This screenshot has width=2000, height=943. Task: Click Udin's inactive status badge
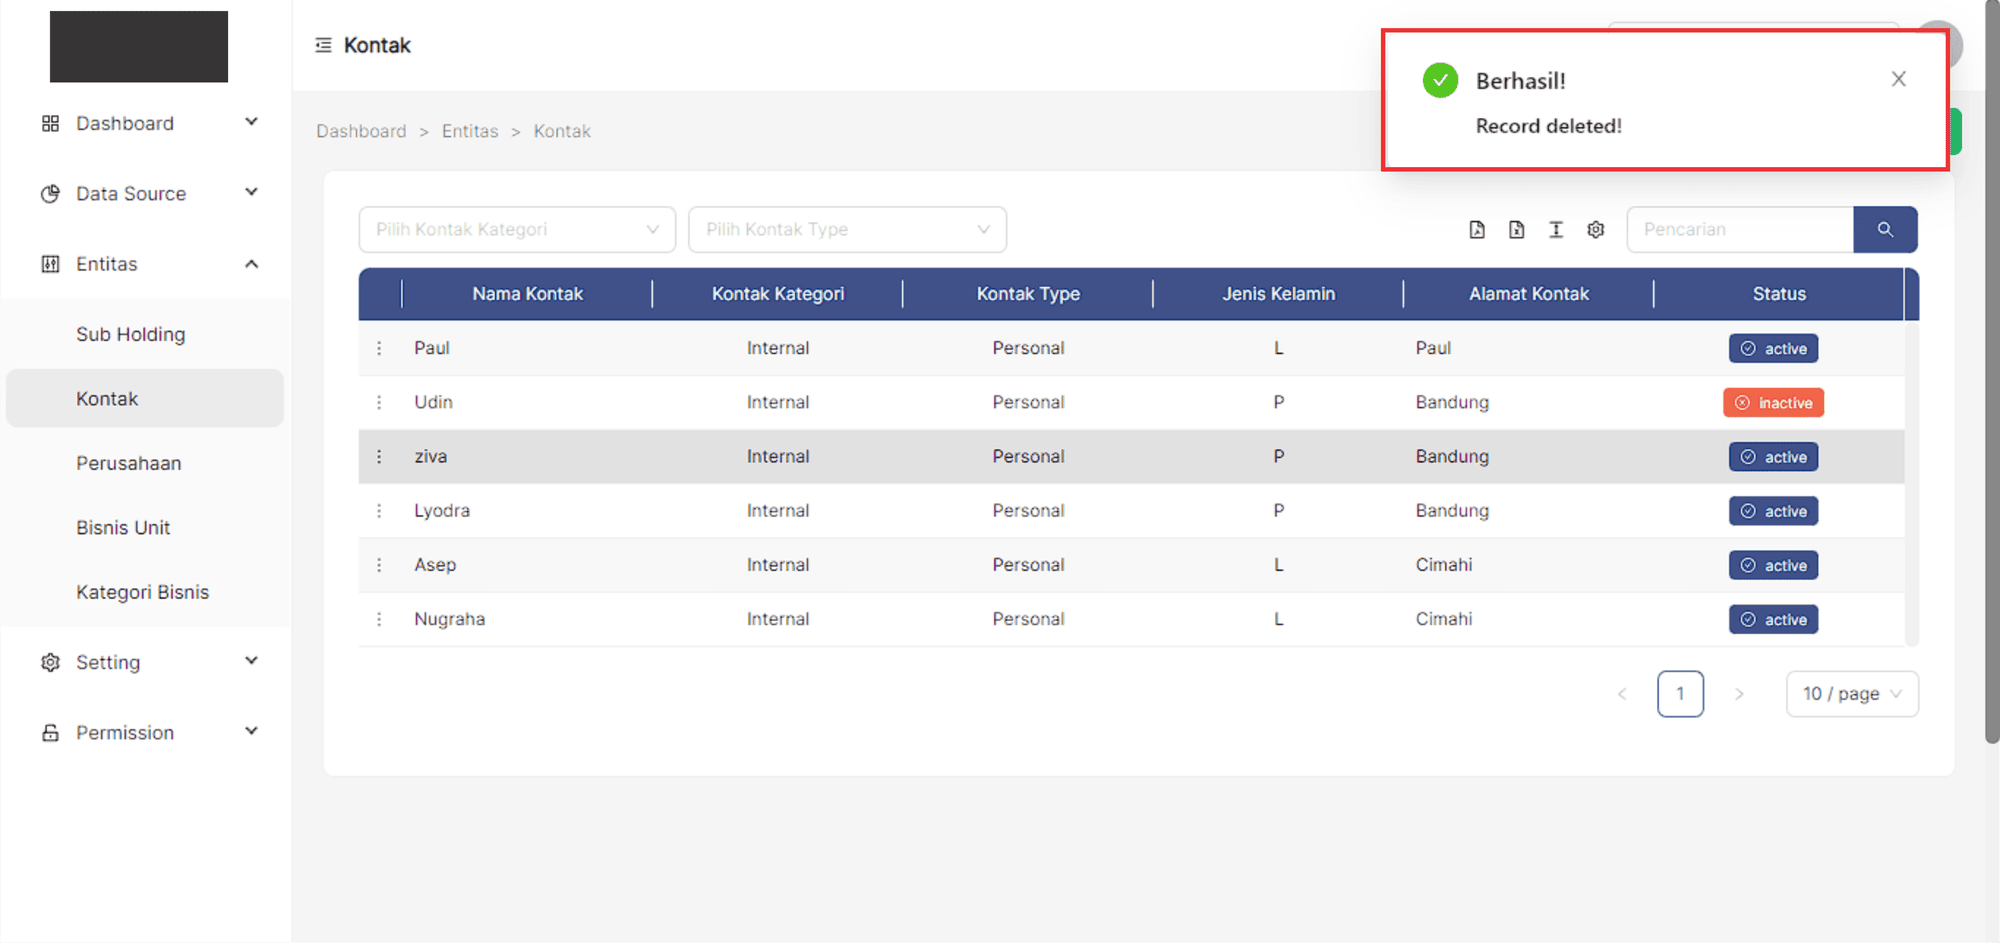click(1773, 403)
